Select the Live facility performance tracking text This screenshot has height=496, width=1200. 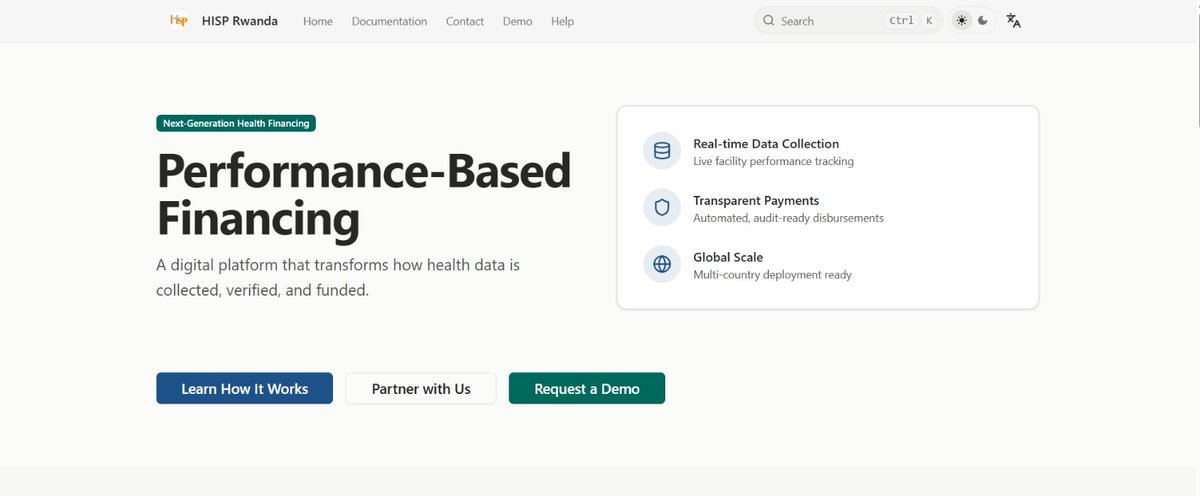click(773, 161)
